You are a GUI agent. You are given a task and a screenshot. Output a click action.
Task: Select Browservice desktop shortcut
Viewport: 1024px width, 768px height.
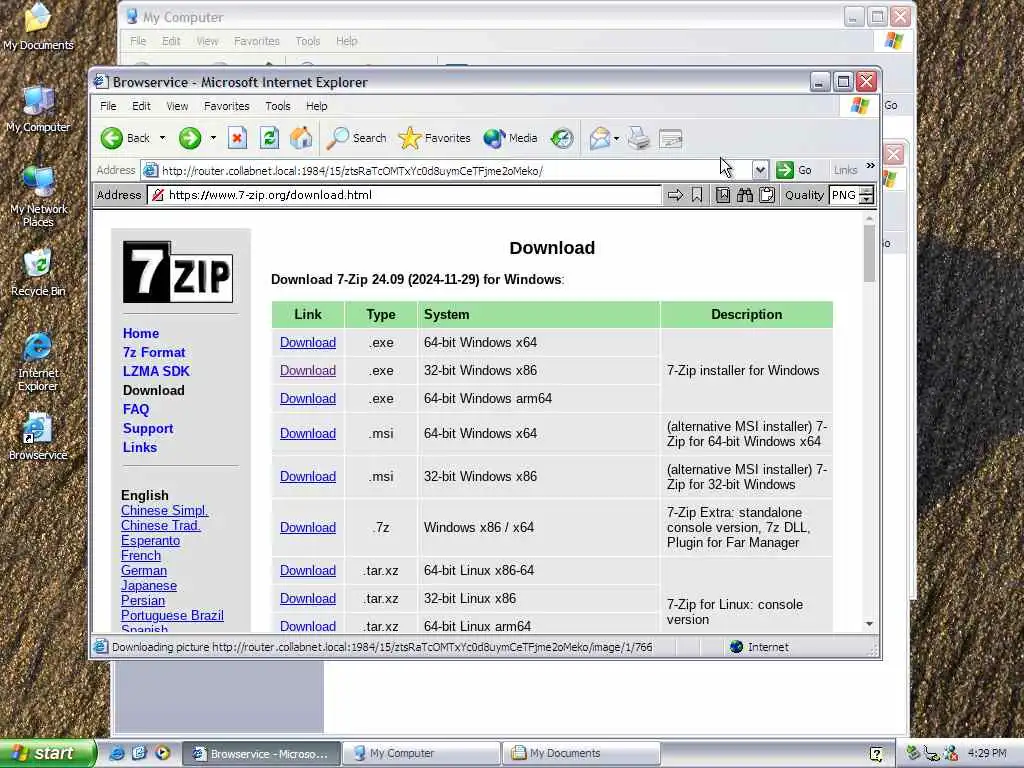pos(38,436)
